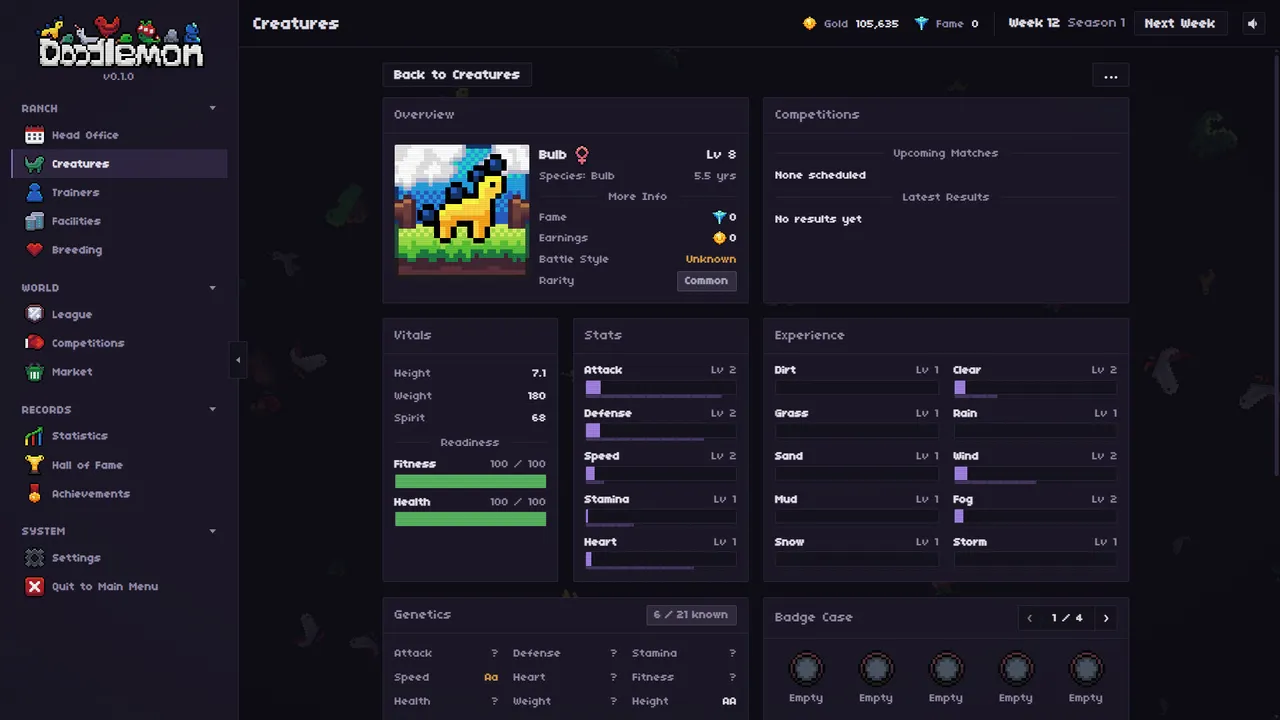Click the middle empty badge slot

tap(946, 668)
